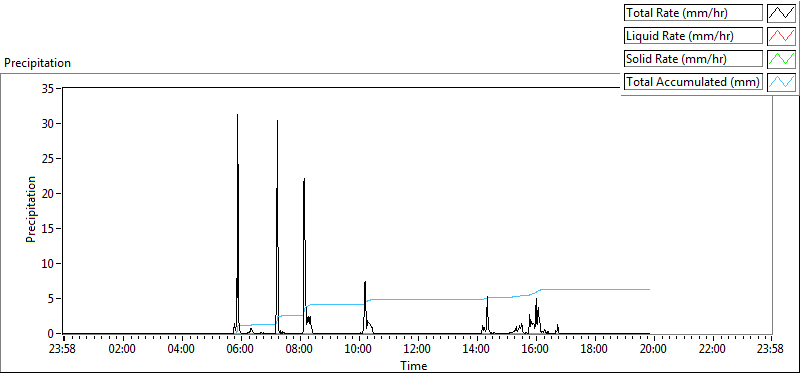Image resolution: width=800 pixels, height=373 pixels.
Task: Click the 0 y-axis value
Action: 52,334
